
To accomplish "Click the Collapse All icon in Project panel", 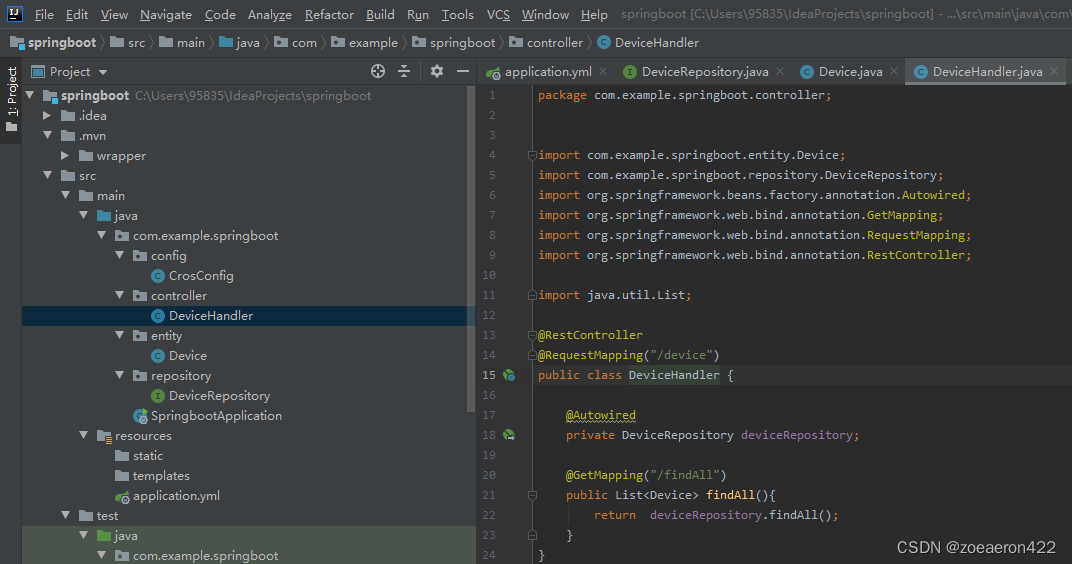I will point(404,71).
